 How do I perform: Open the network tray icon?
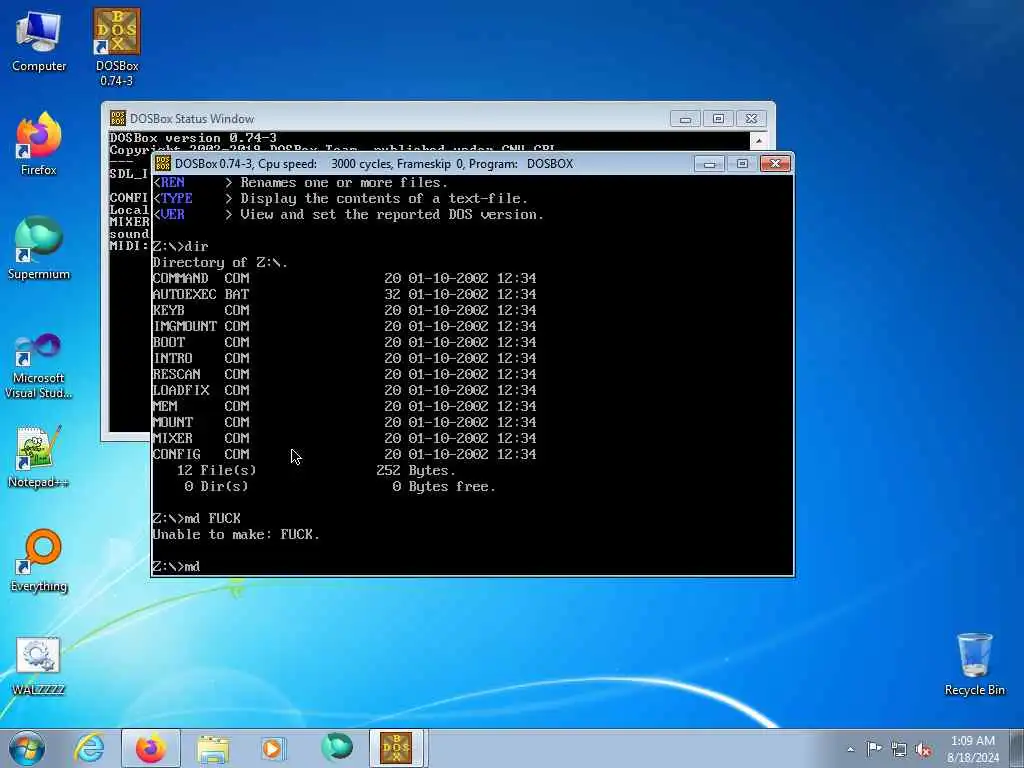pos(899,749)
